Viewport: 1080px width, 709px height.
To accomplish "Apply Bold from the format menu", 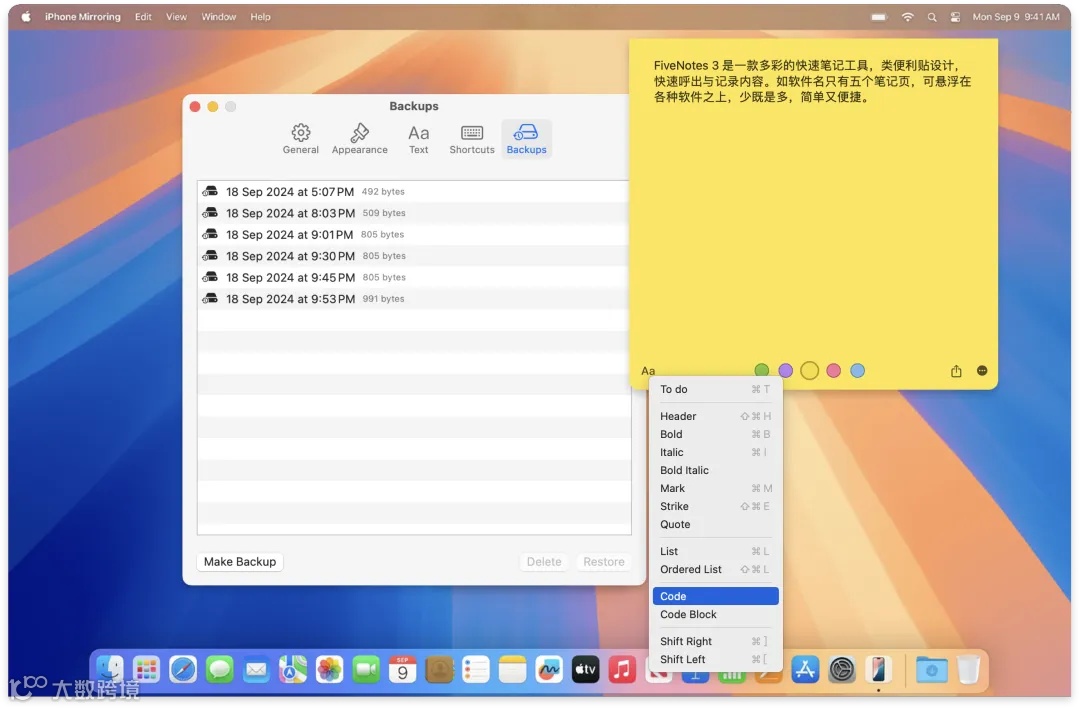I will tap(715, 434).
